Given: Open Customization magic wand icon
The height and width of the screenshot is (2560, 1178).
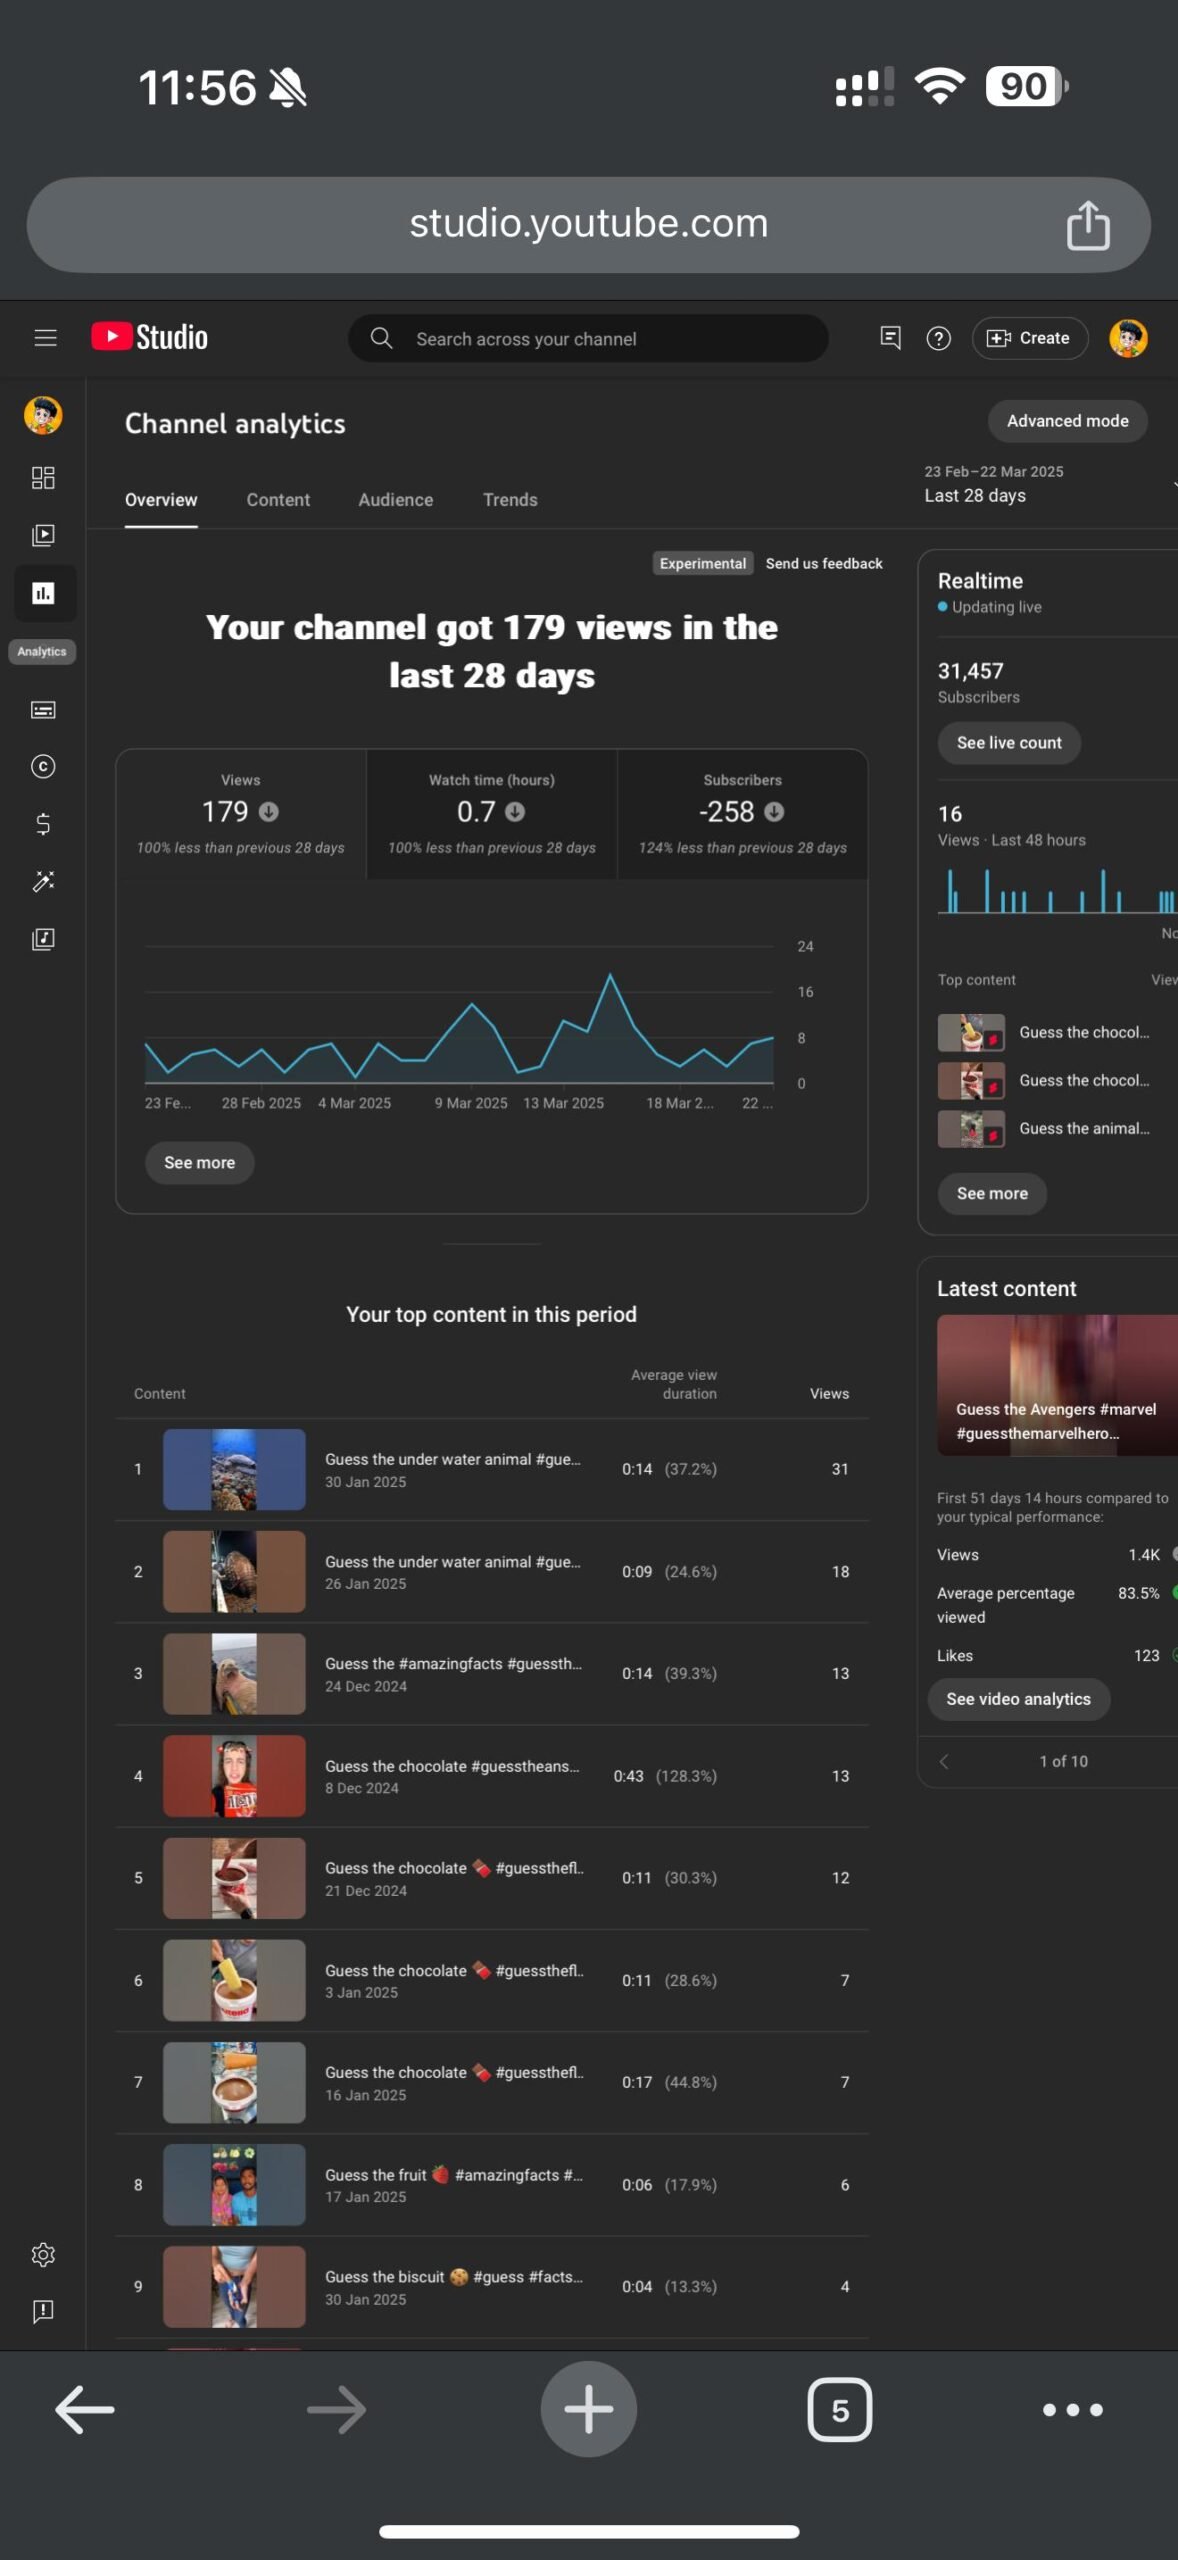Looking at the screenshot, I should coord(43,881).
